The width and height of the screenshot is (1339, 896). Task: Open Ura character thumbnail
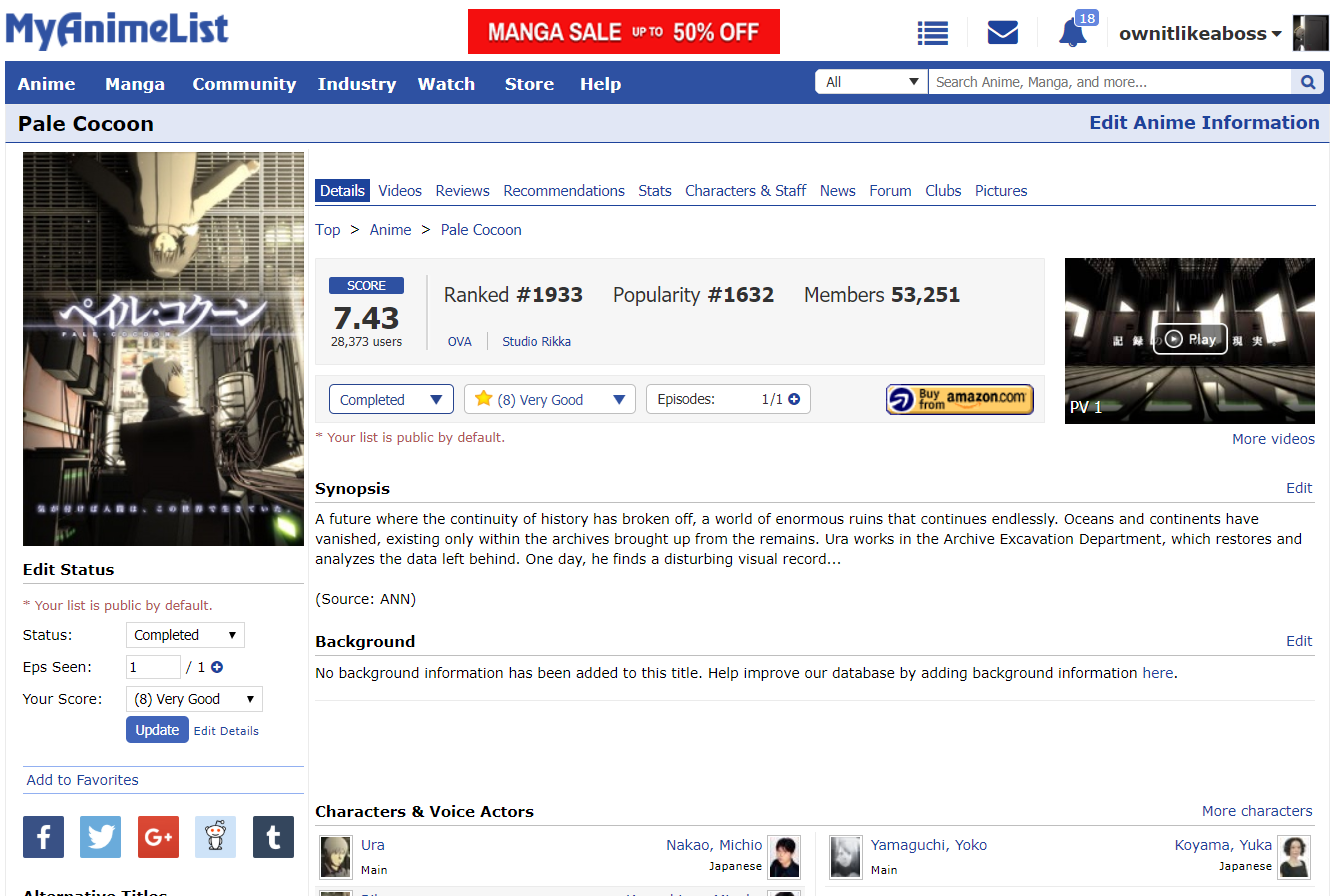336,856
